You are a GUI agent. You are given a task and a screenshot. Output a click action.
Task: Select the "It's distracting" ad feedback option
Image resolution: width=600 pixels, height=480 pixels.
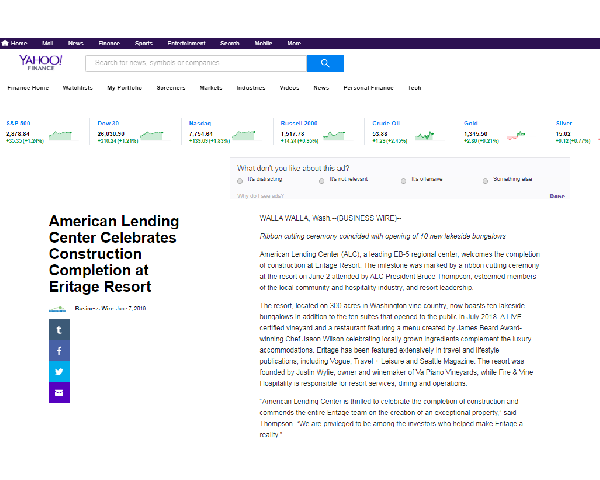click(240, 181)
